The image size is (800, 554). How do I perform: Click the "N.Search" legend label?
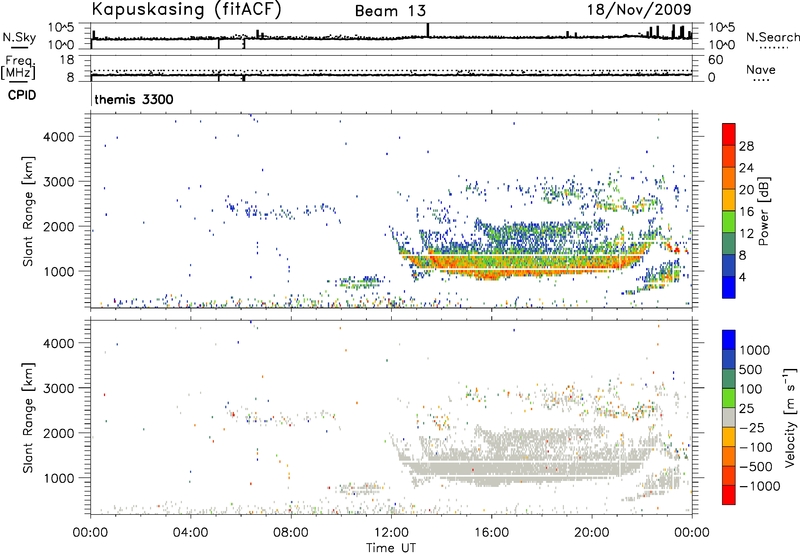pos(773,37)
